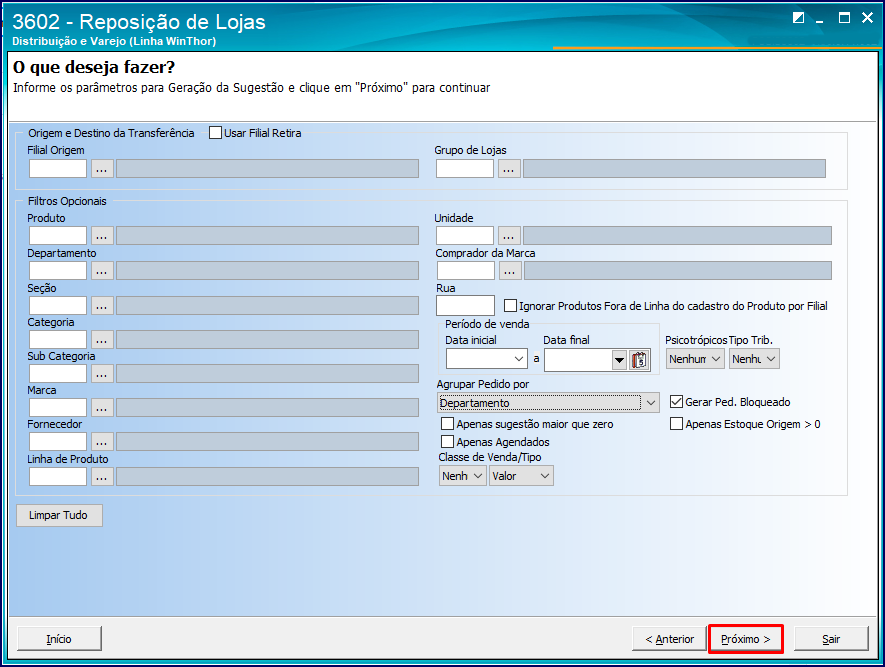Screen dimensions: 885x667
Task: Open the Unidade lookup (...) button
Action: click(509, 236)
